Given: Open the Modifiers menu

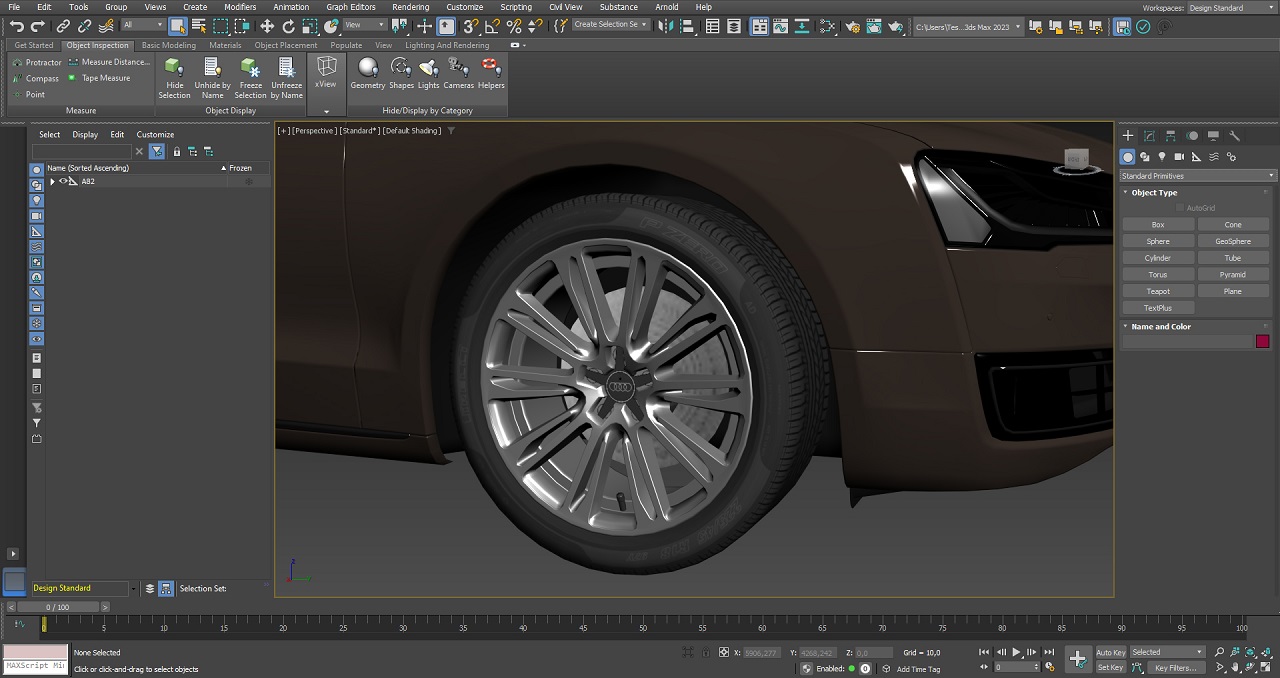Looking at the screenshot, I should (240, 7).
